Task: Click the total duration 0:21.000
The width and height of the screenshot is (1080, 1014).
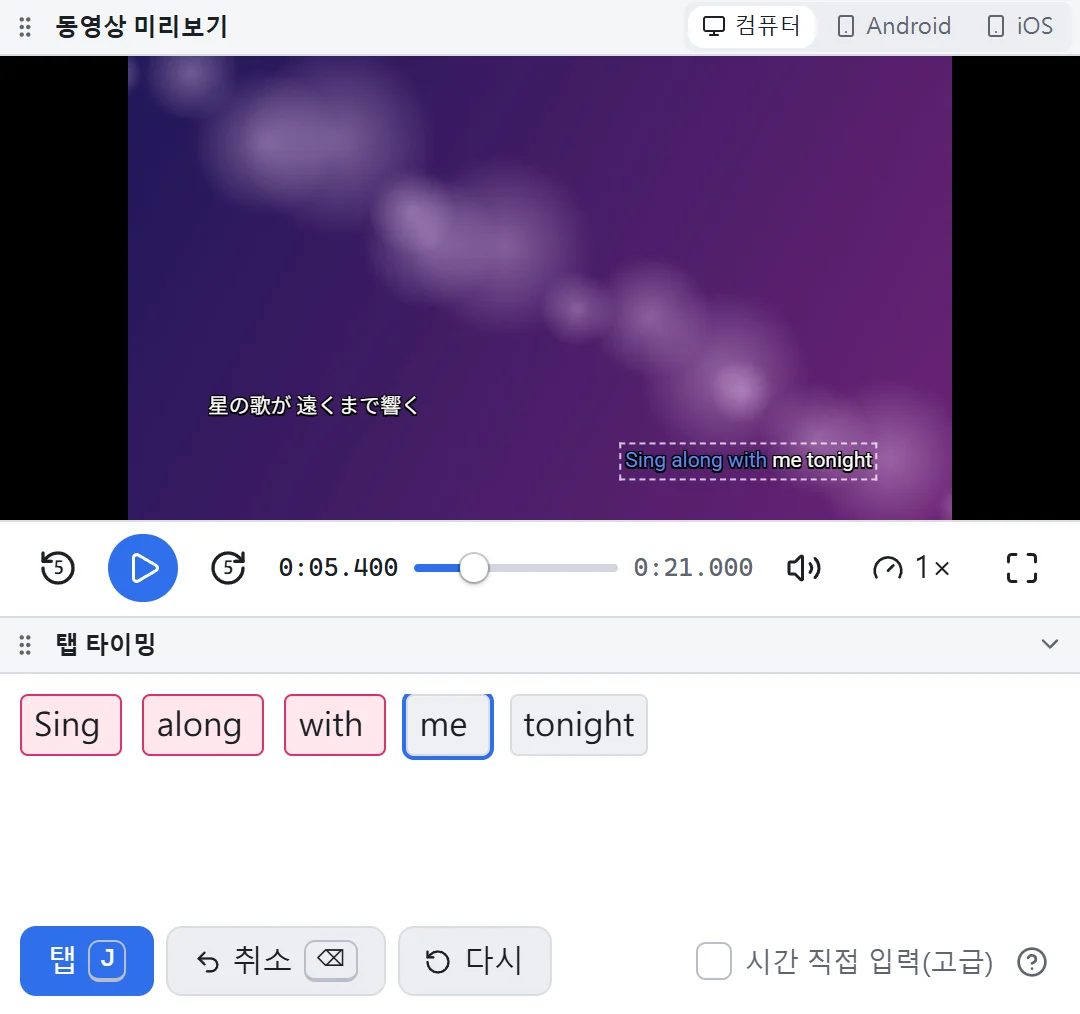Action: (x=693, y=568)
